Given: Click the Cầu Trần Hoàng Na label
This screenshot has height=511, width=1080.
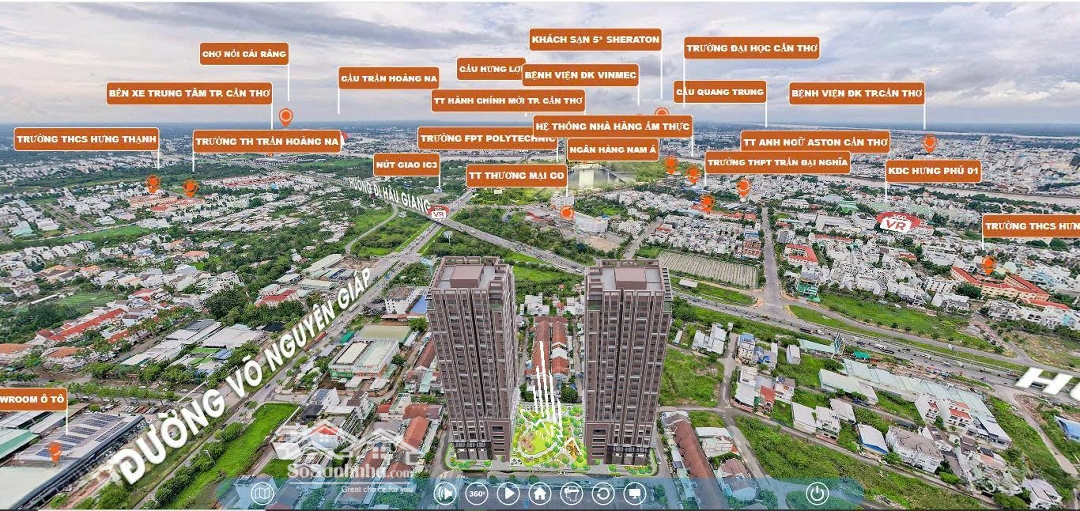Looking at the screenshot, I should (x=388, y=78).
